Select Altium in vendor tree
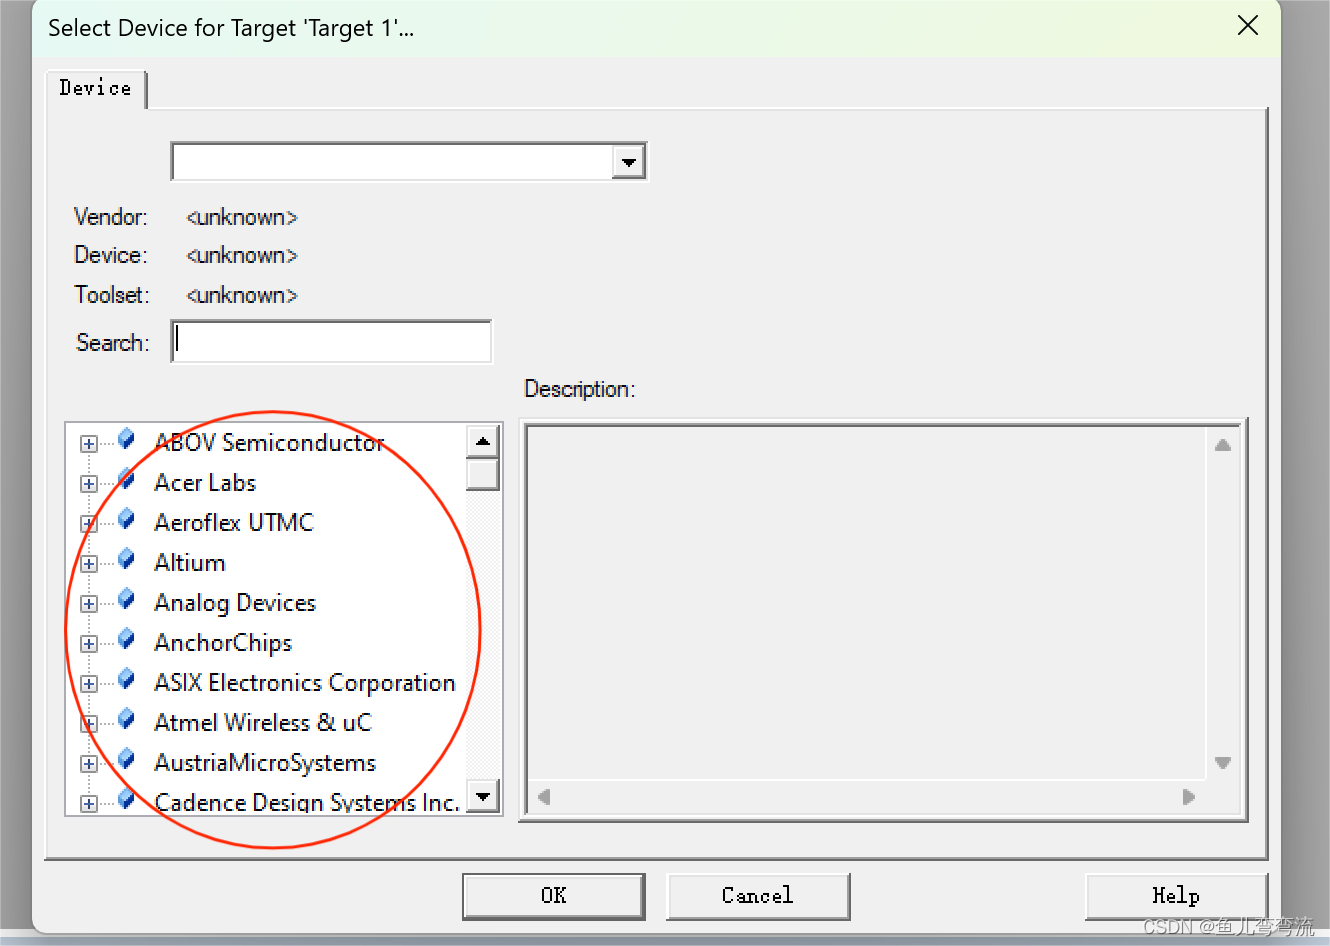The image size is (1330, 946). (190, 563)
